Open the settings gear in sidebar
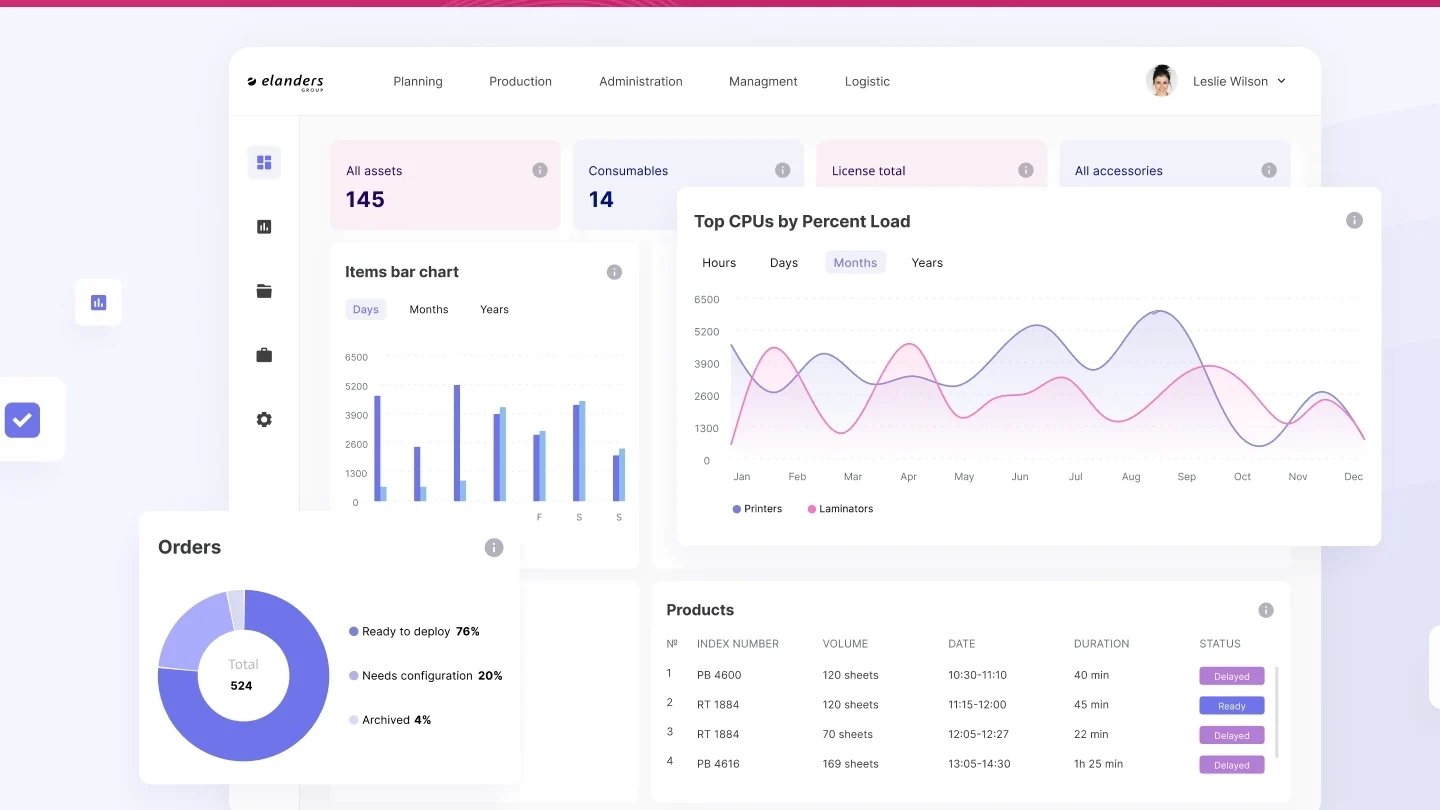Viewport: 1440px width, 810px height. pos(264,420)
